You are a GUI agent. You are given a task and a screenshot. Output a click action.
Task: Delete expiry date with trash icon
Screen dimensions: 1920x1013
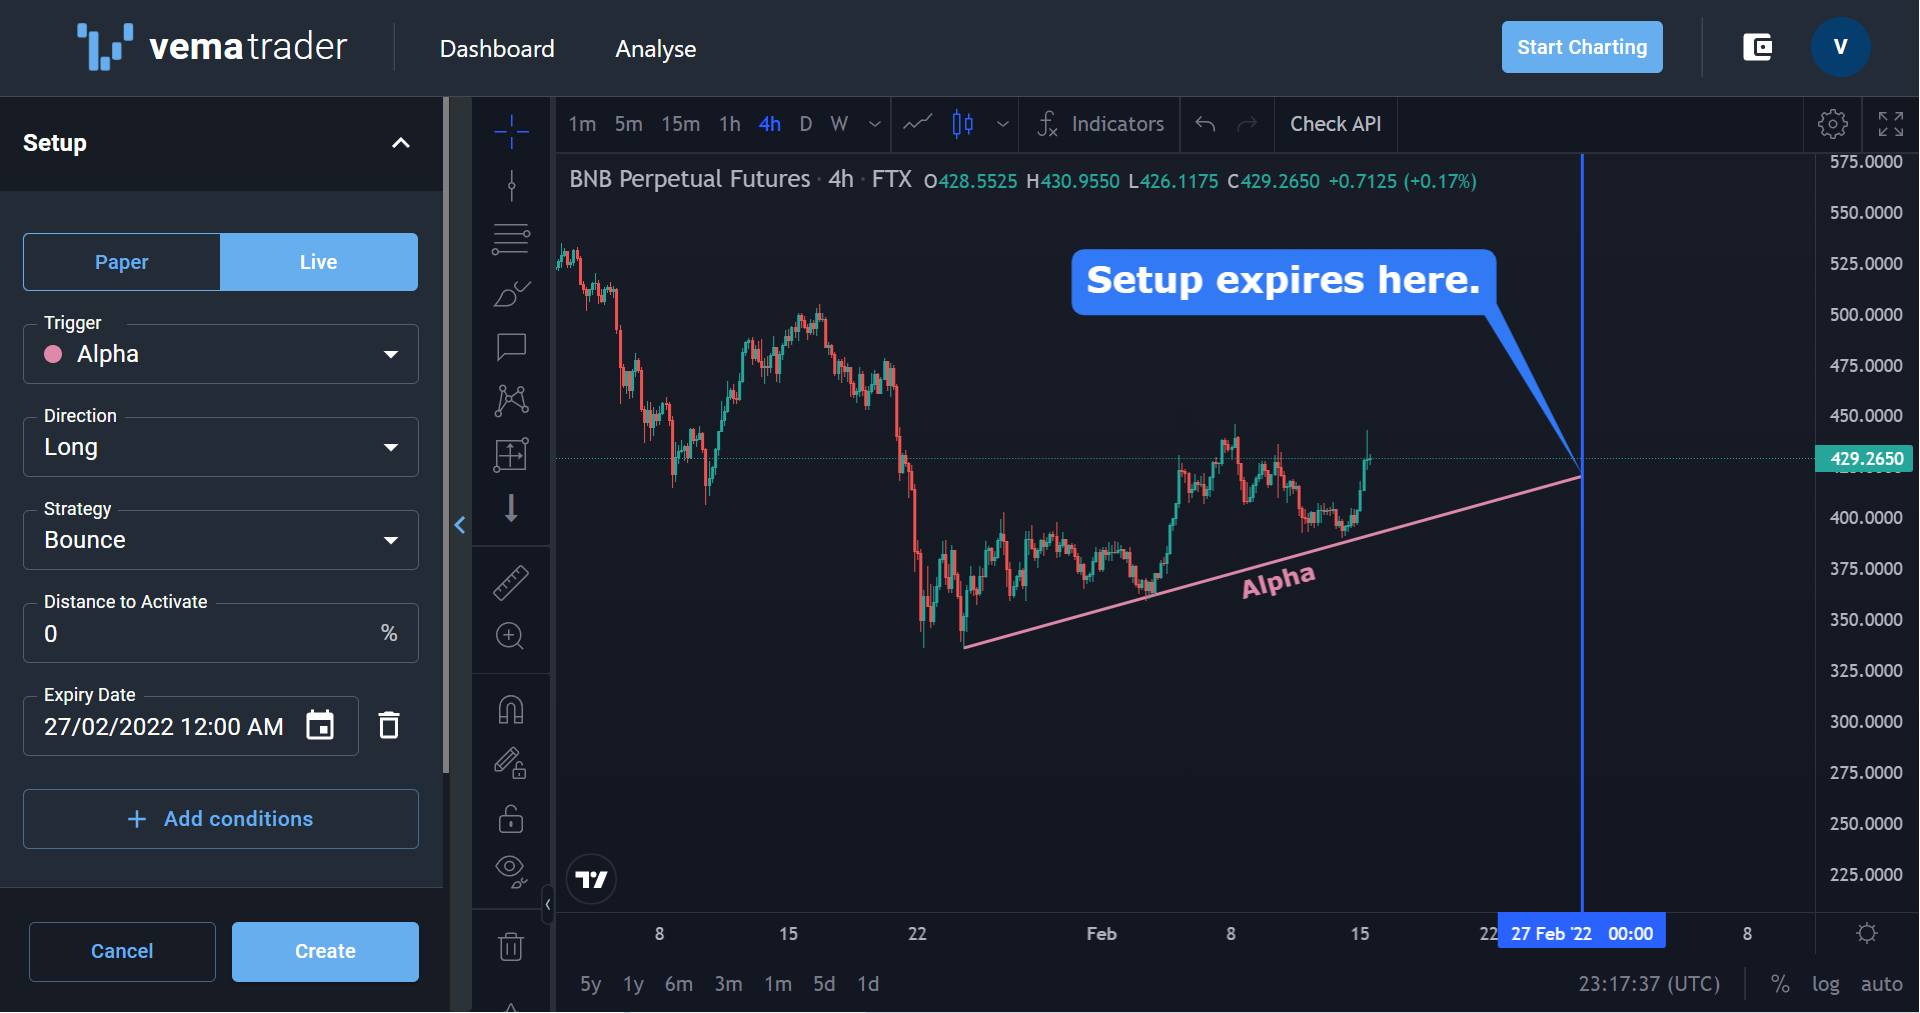pos(389,725)
